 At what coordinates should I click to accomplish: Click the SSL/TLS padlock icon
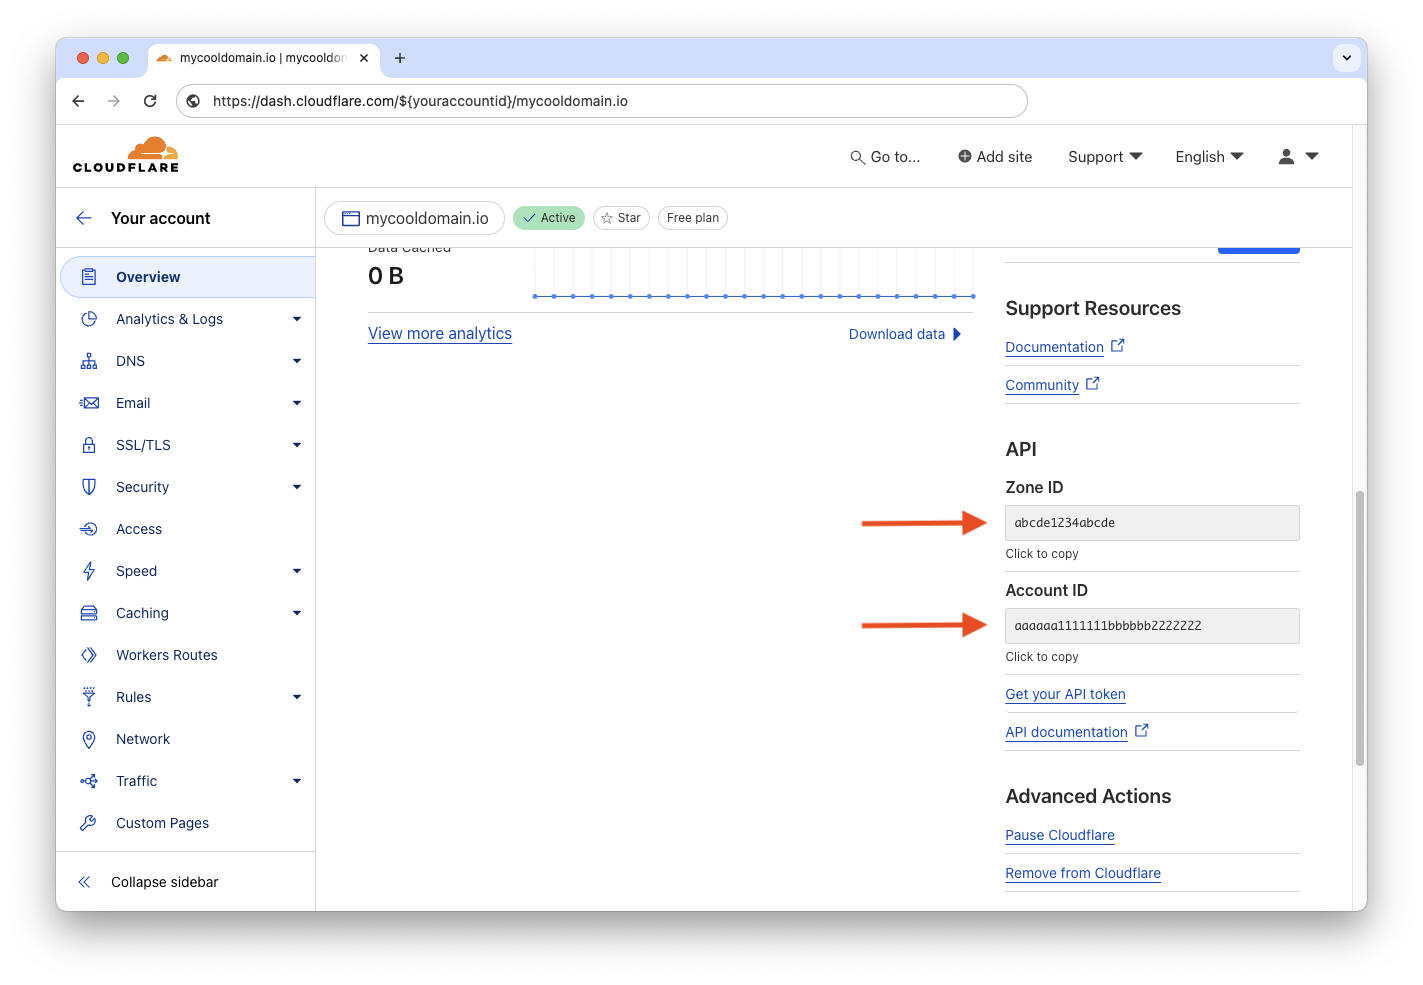[89, 445]
